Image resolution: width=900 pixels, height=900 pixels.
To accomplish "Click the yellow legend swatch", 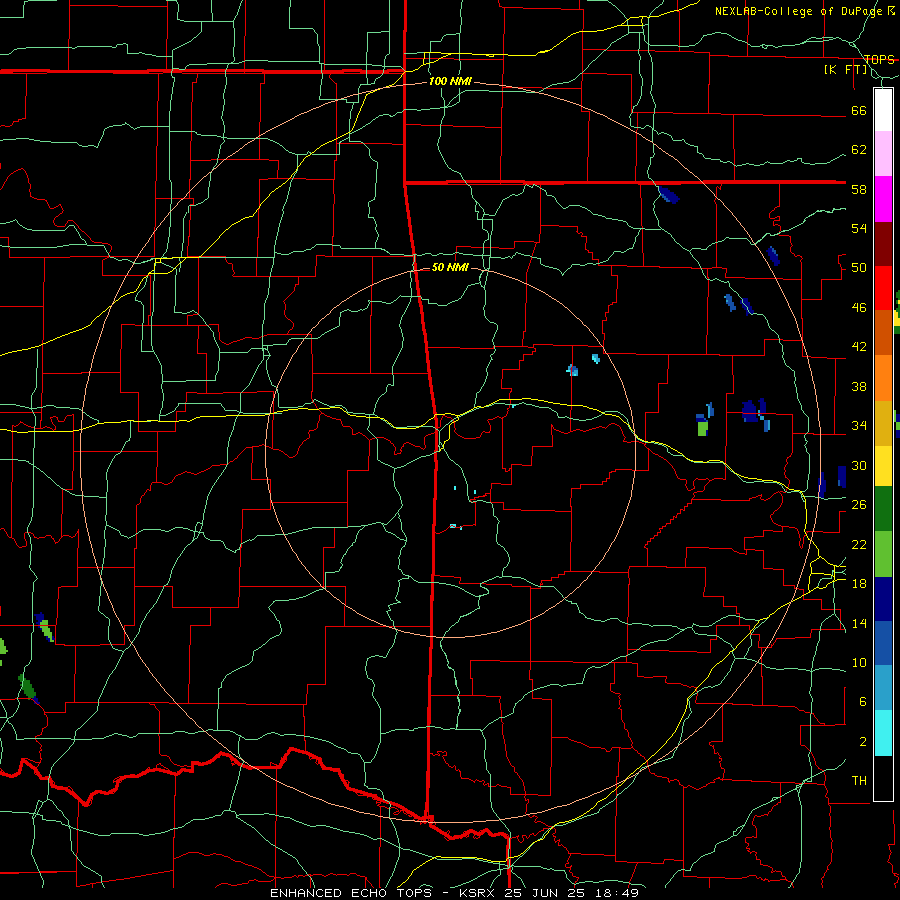I will pos(883,466).
